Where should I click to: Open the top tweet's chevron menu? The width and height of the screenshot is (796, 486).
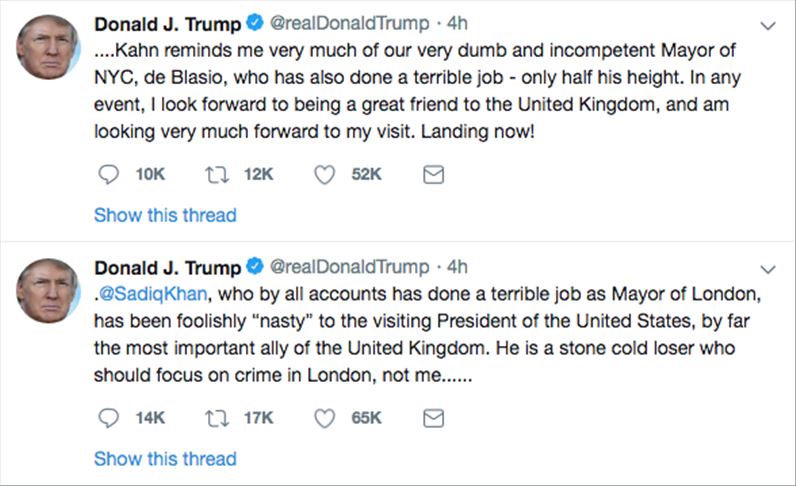(x=767, y=26)
